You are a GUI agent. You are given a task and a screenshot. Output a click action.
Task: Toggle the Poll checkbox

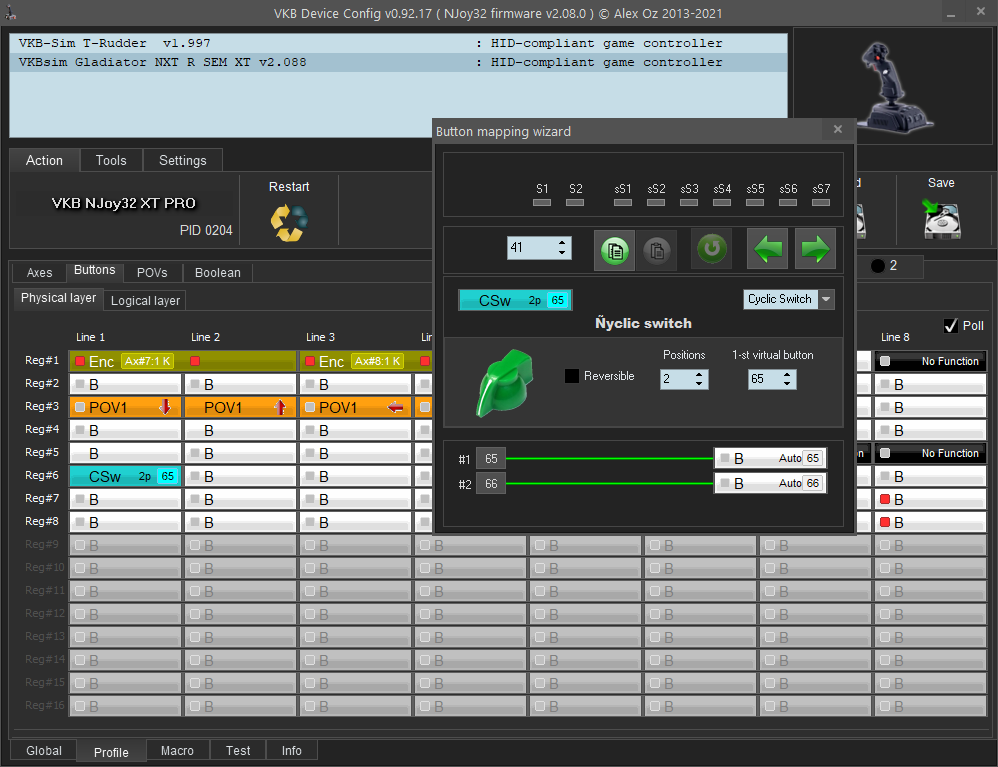[x=951, y=326]
